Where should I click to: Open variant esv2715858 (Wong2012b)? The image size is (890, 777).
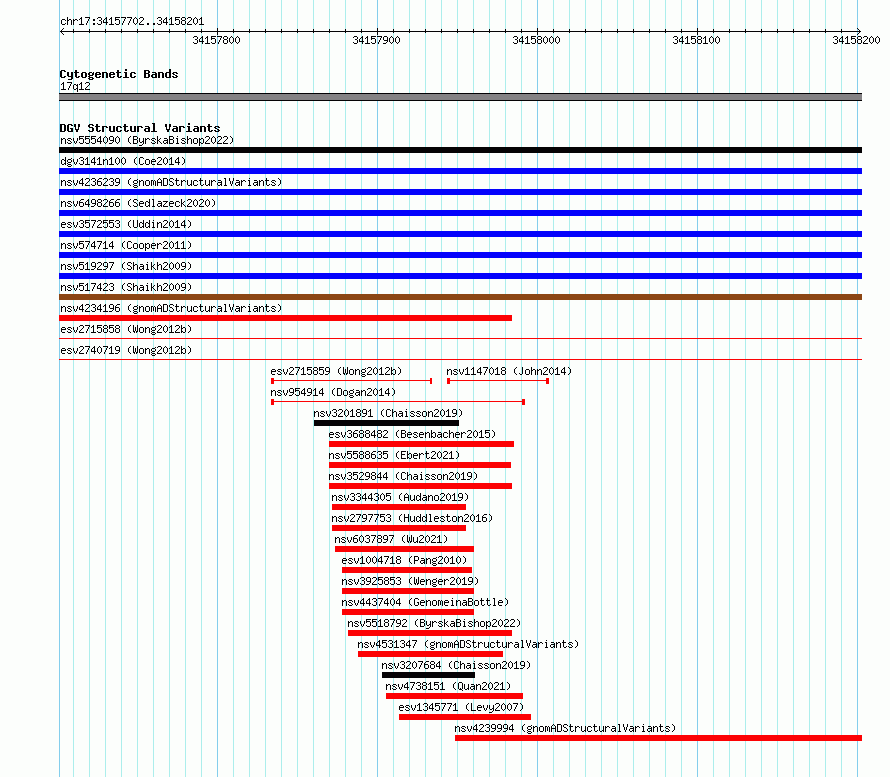pyautogui.click(x=126, y=329)
